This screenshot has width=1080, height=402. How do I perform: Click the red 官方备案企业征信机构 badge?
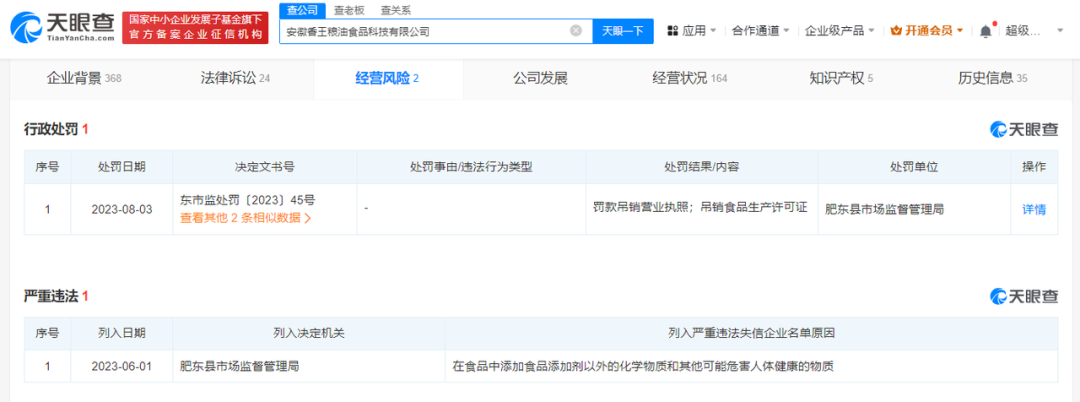tap(195, 35)
